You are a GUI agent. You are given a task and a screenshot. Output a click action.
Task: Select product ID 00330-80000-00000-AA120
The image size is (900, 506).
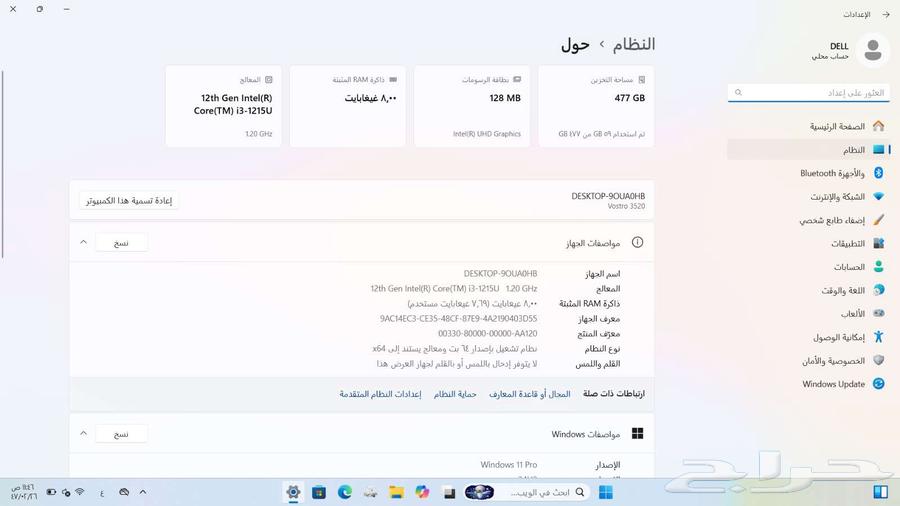point(488,333)
